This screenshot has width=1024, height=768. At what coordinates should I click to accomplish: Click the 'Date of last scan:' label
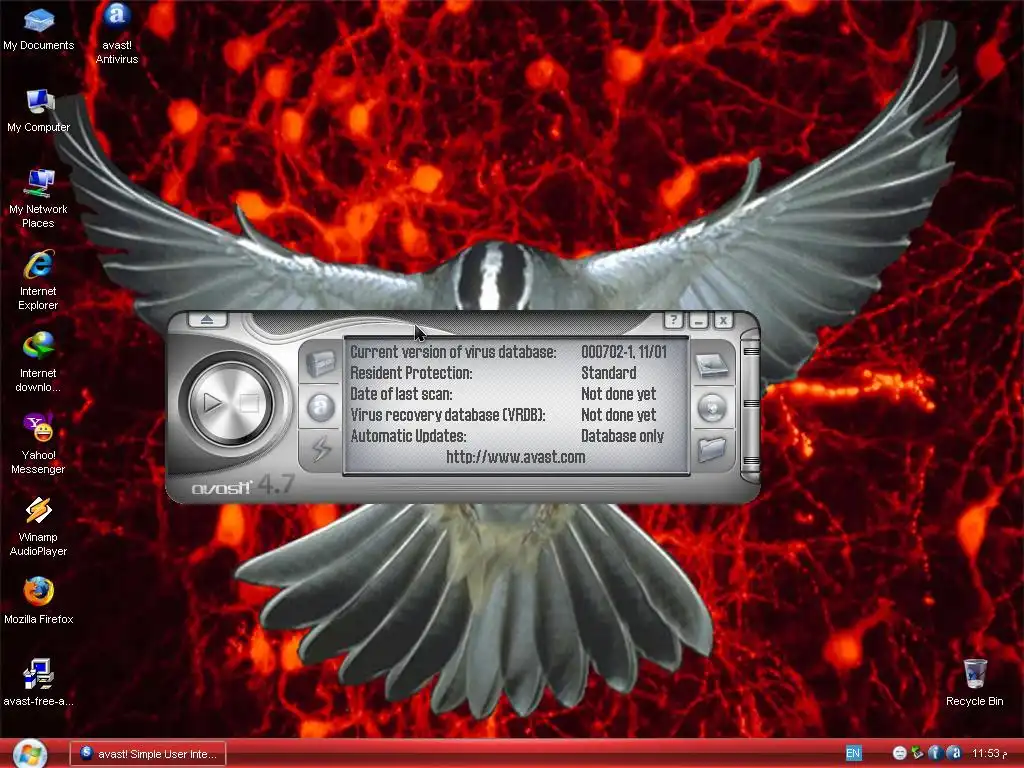[x=401, y=394]
